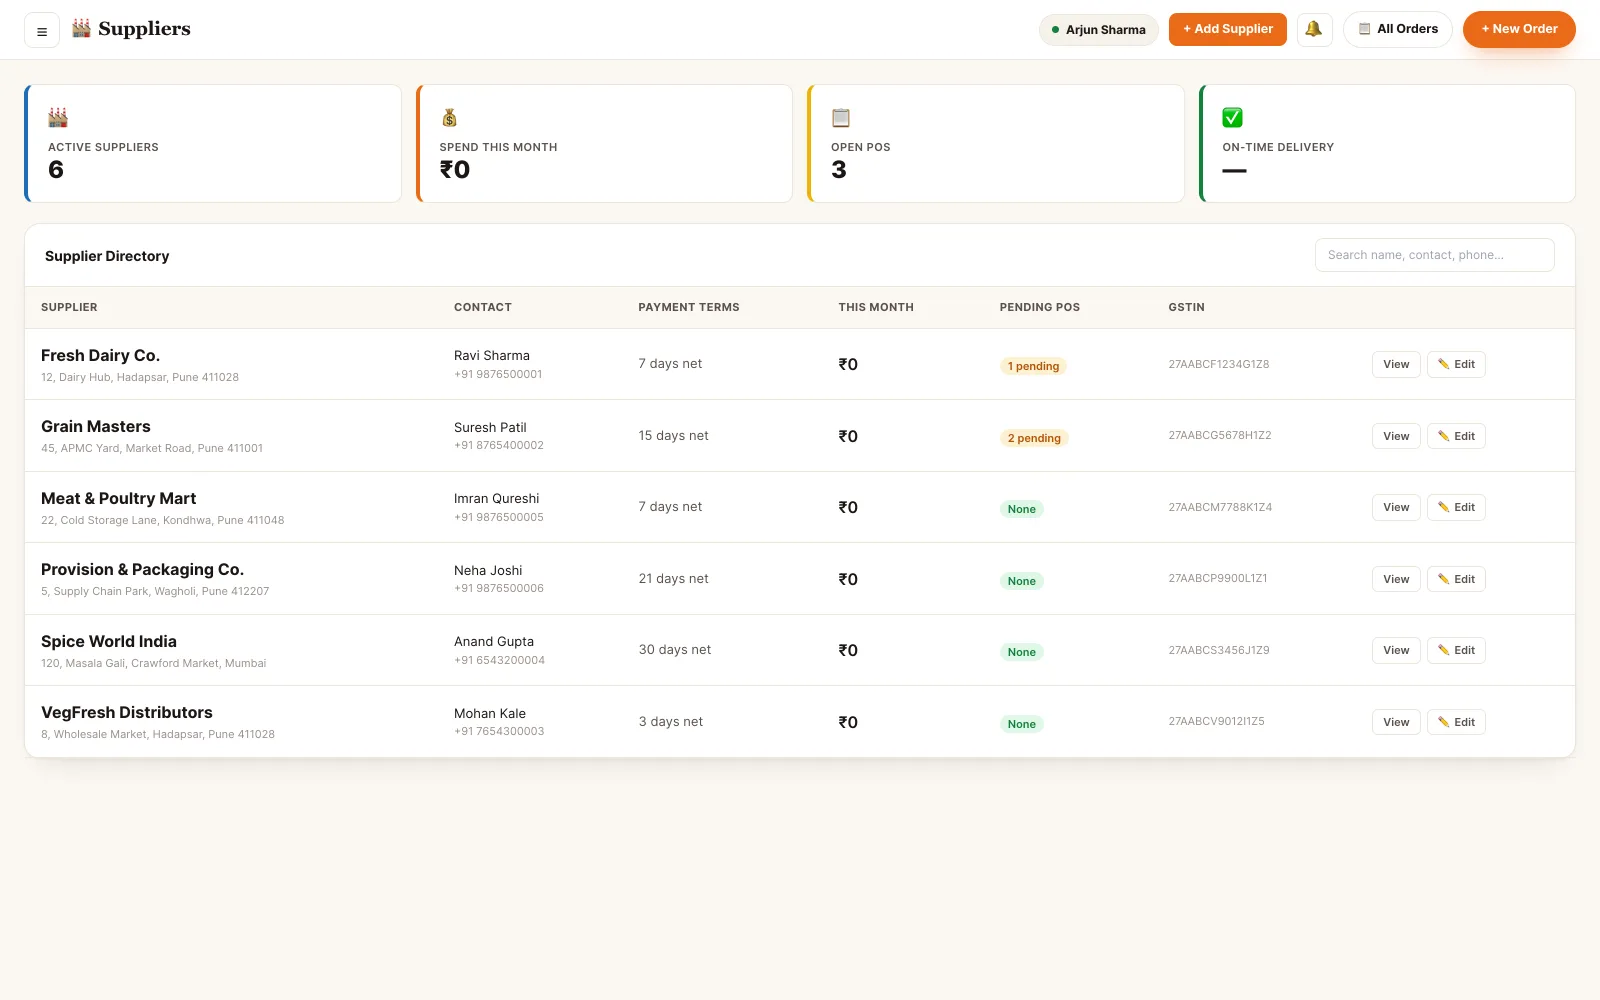Click contact Anand Gupta
The height and width of the screenshot is (1000, 1600).
[494, 641]
